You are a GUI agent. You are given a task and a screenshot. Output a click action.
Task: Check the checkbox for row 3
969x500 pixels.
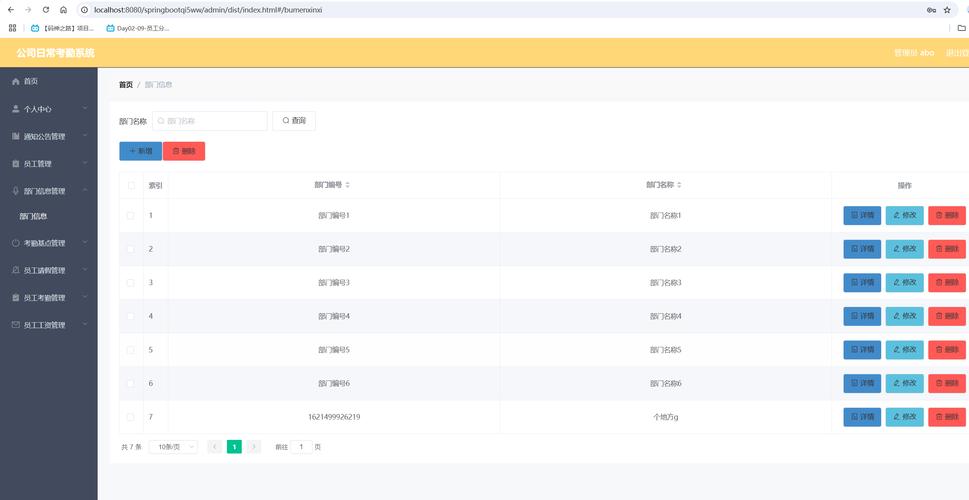tap(131, 283)
